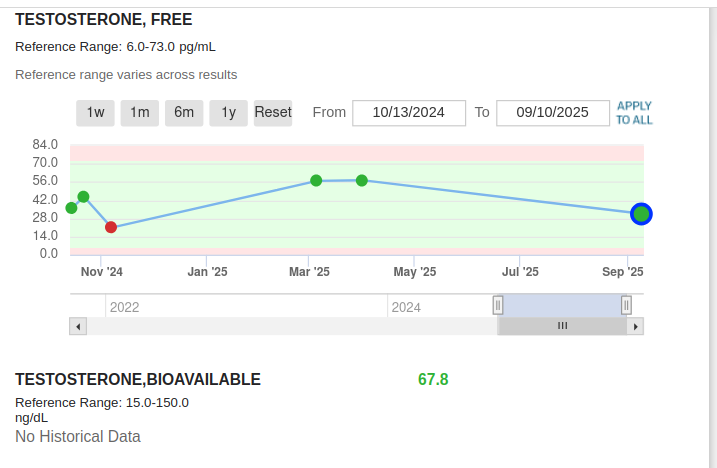The image size is (717, 468).
Task: Click the left range selector handle
Action: pos(498,305)
